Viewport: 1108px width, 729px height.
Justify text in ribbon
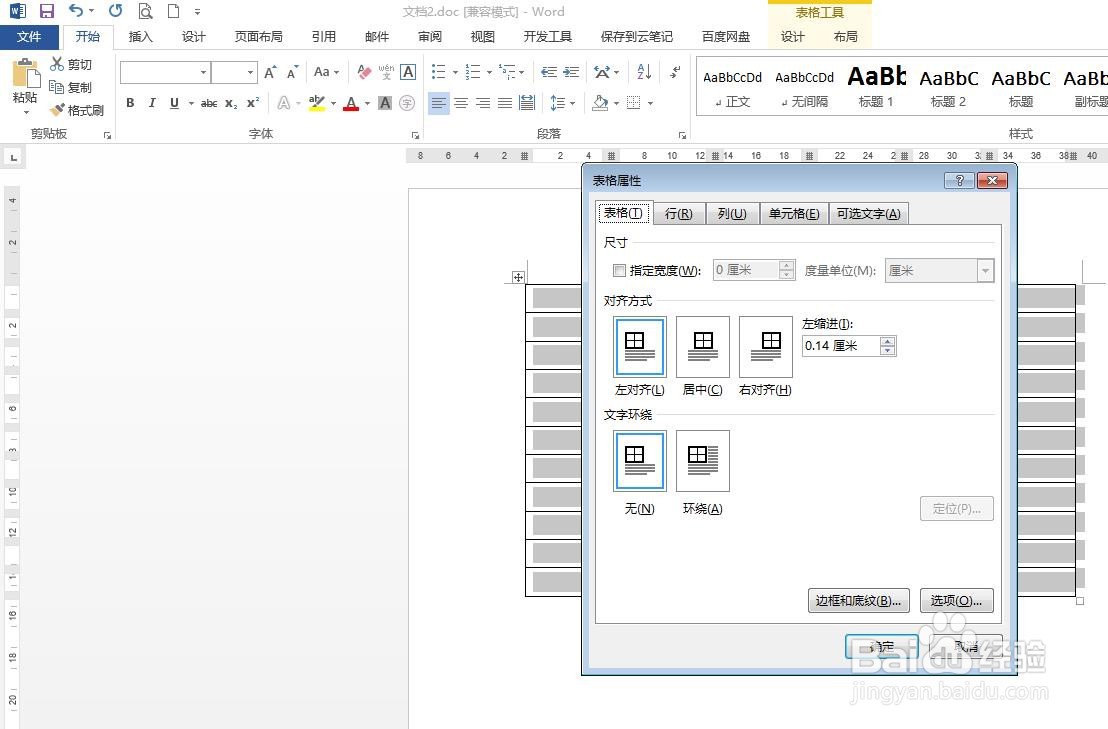point(505,103)
